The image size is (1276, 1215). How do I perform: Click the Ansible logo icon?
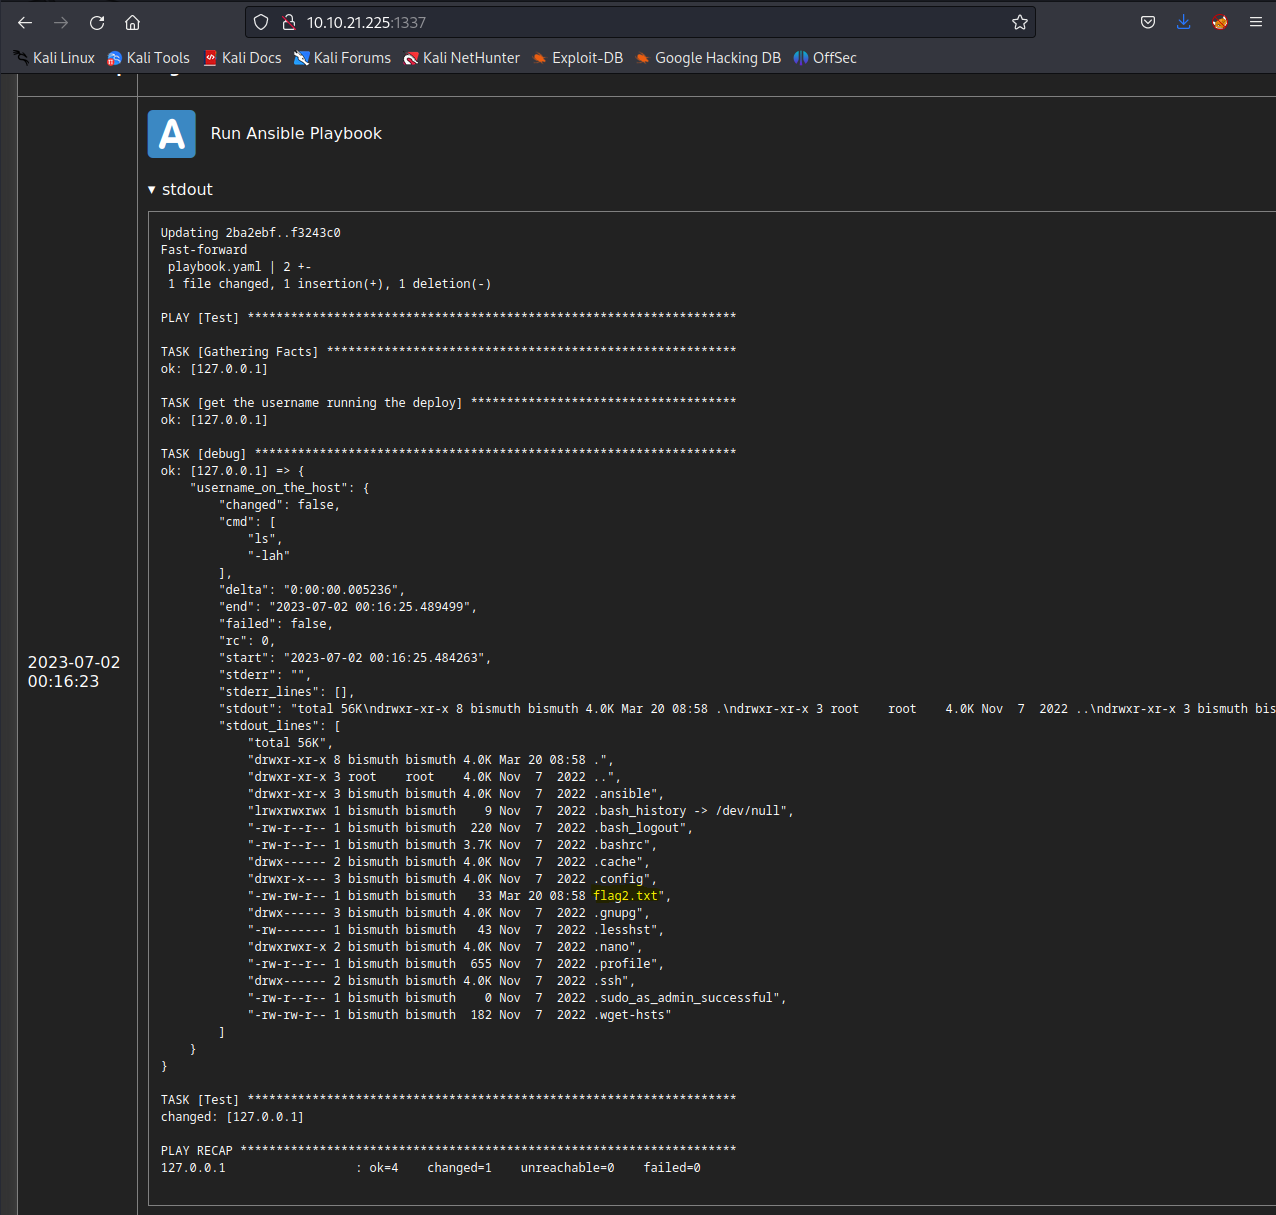pos(172,134)
